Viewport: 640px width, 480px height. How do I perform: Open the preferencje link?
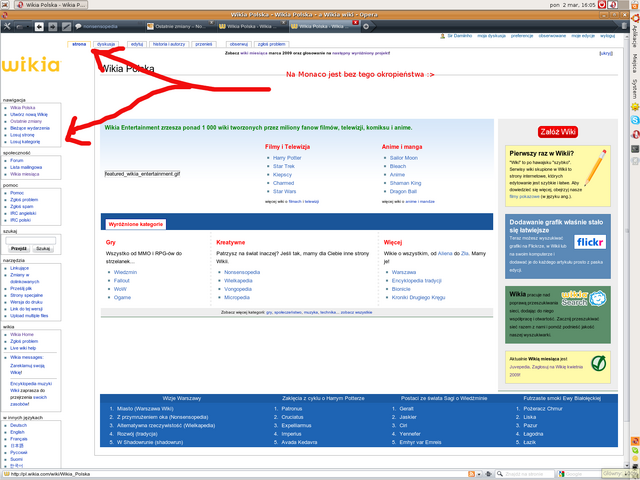pos(522,36)
